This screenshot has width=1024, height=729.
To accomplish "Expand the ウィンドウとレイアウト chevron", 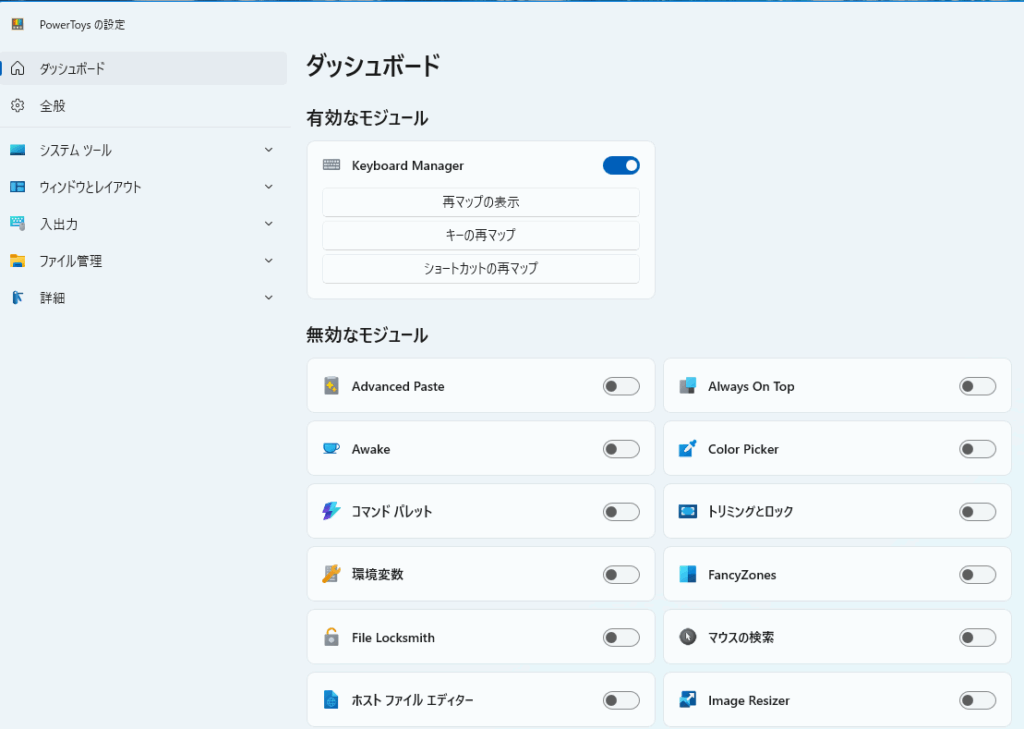I will [x=268, y=187].
